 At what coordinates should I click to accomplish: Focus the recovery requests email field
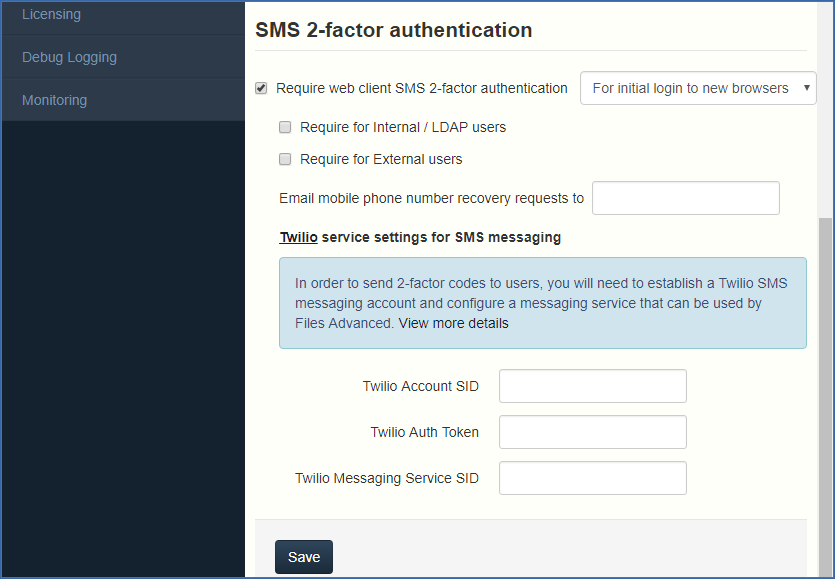pyautogui.click(x=686, y=198)
